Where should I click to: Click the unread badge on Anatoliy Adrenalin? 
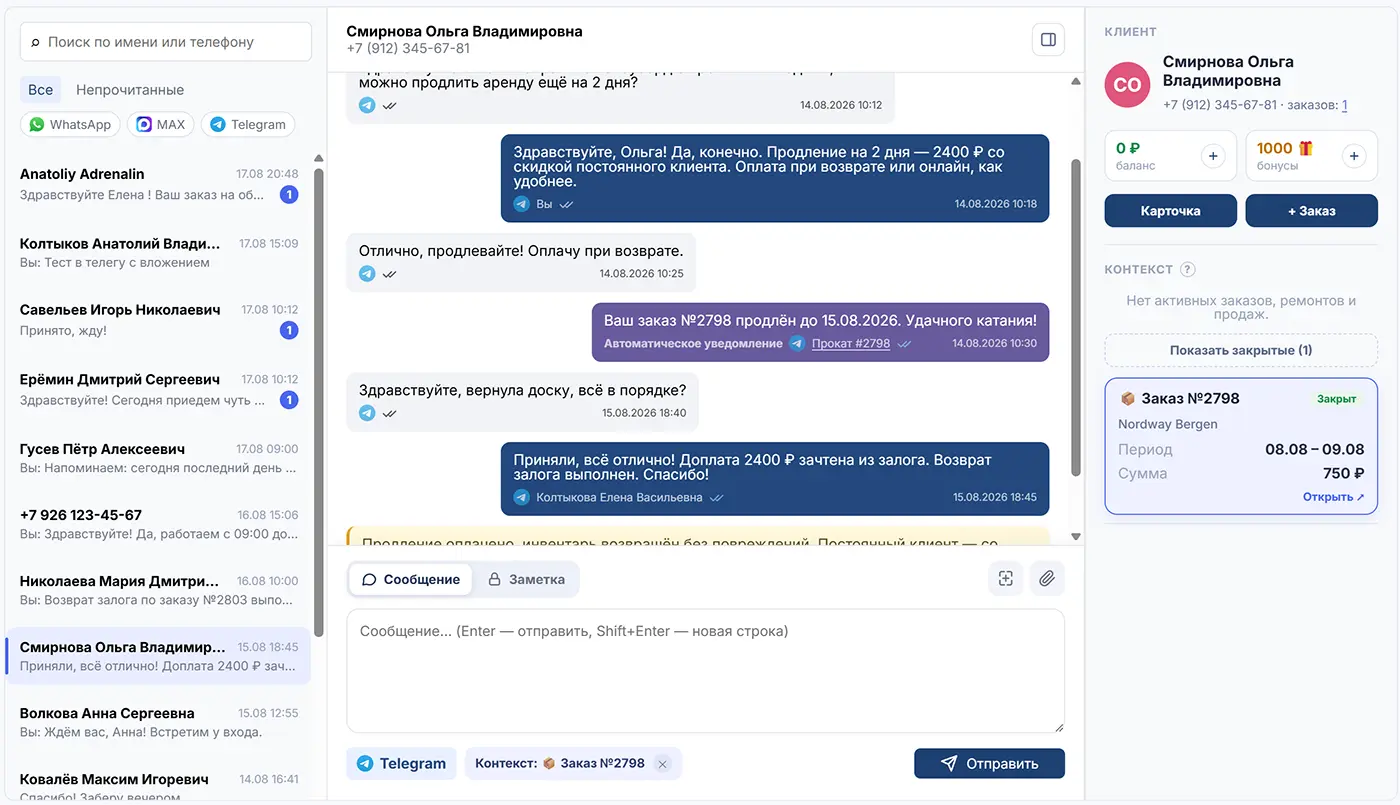(289, 195)
